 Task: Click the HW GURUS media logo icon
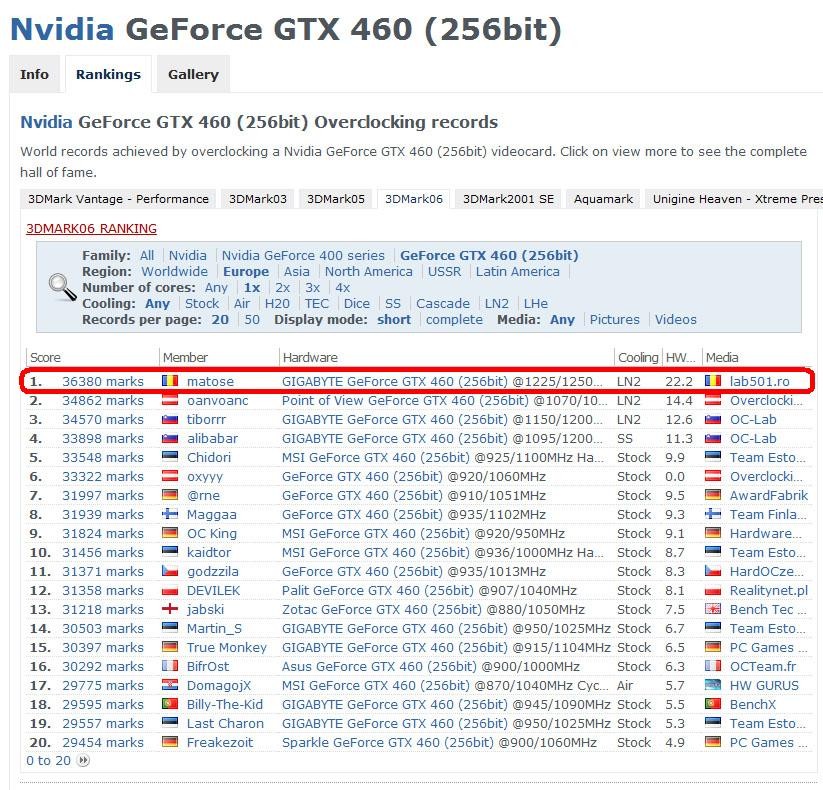[x=713, y=685]
